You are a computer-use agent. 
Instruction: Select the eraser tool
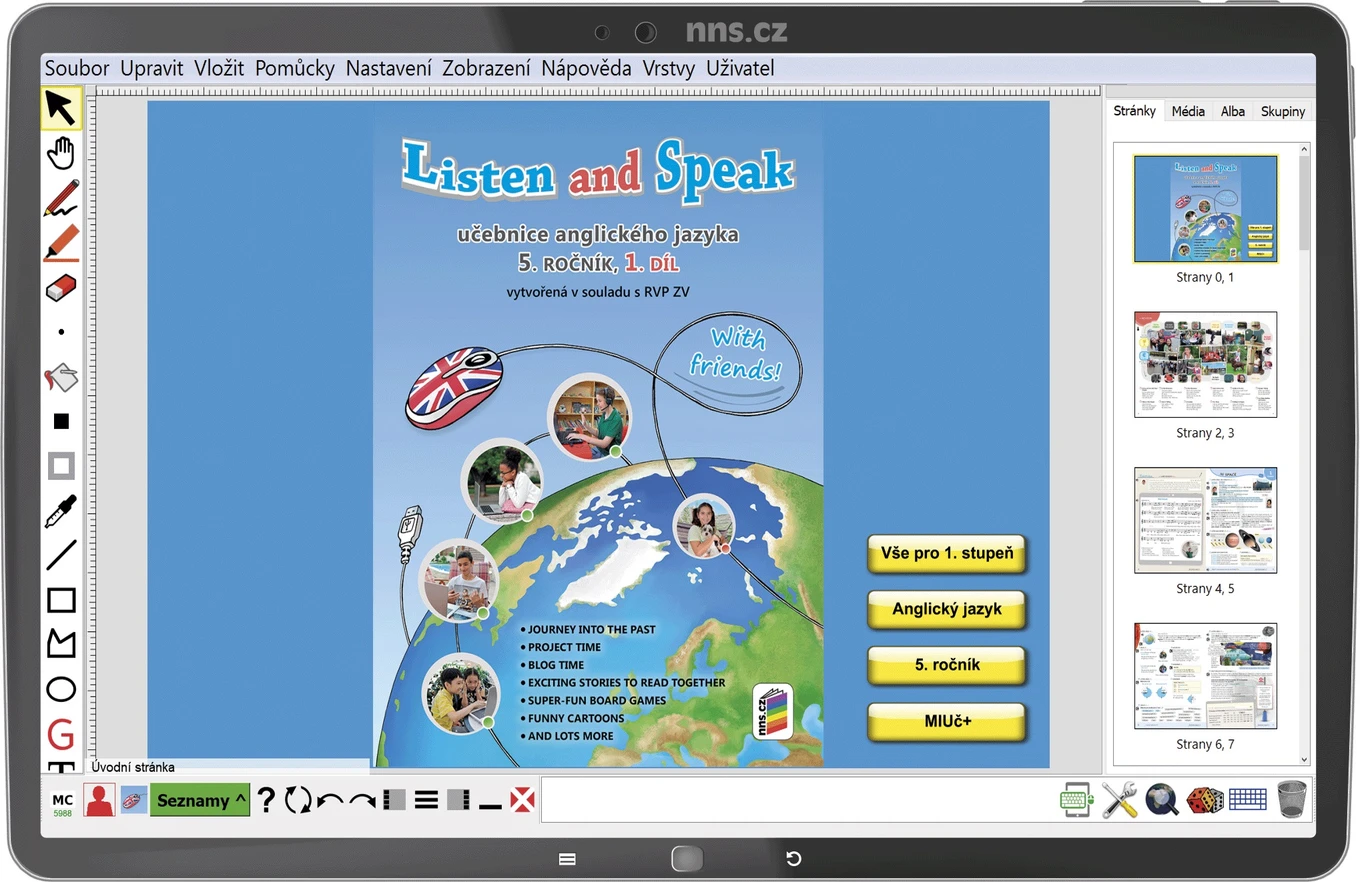61,289
